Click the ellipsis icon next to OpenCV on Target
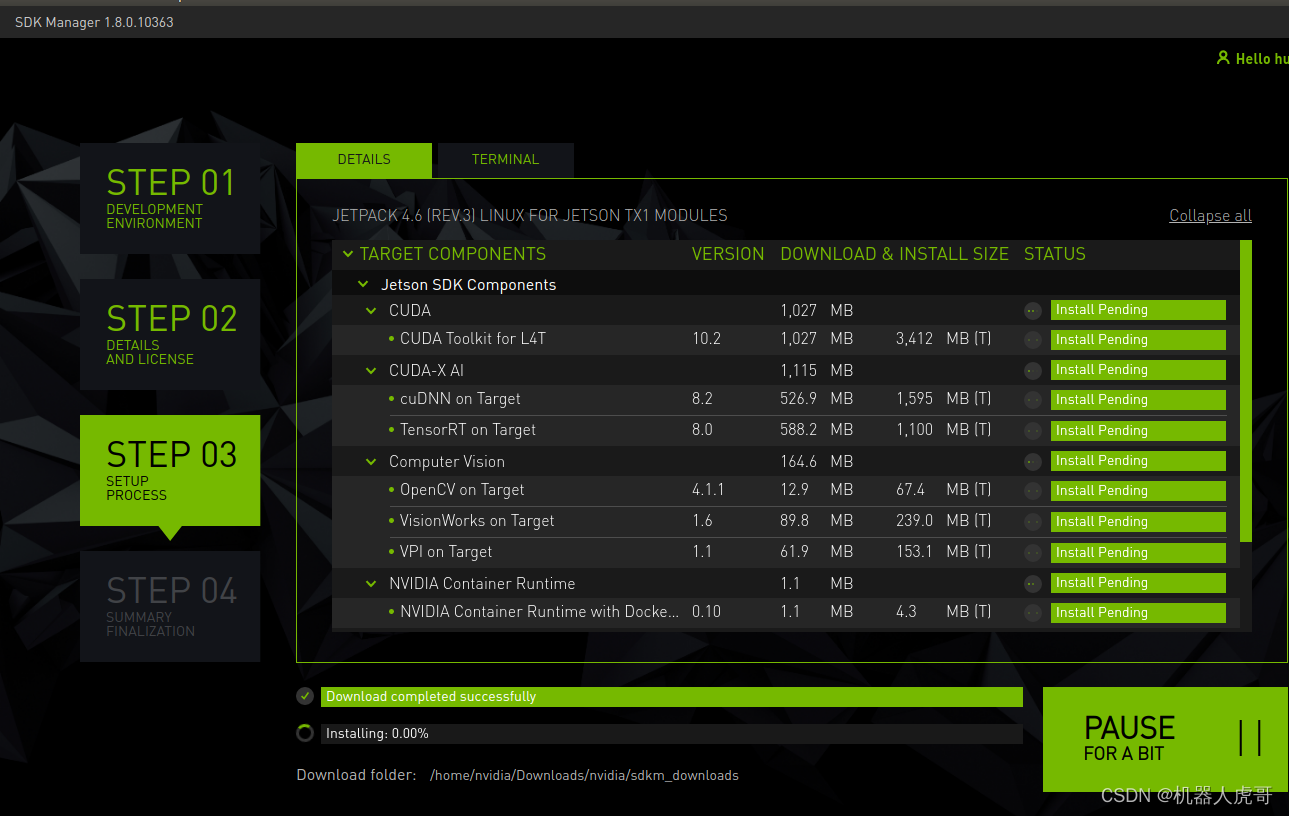 pyautogui.click(x=1032, y=490)
